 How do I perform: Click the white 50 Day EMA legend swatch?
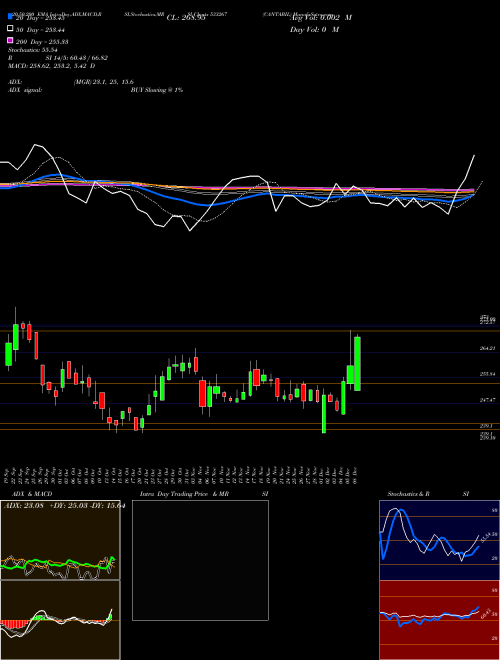point(10,29)
